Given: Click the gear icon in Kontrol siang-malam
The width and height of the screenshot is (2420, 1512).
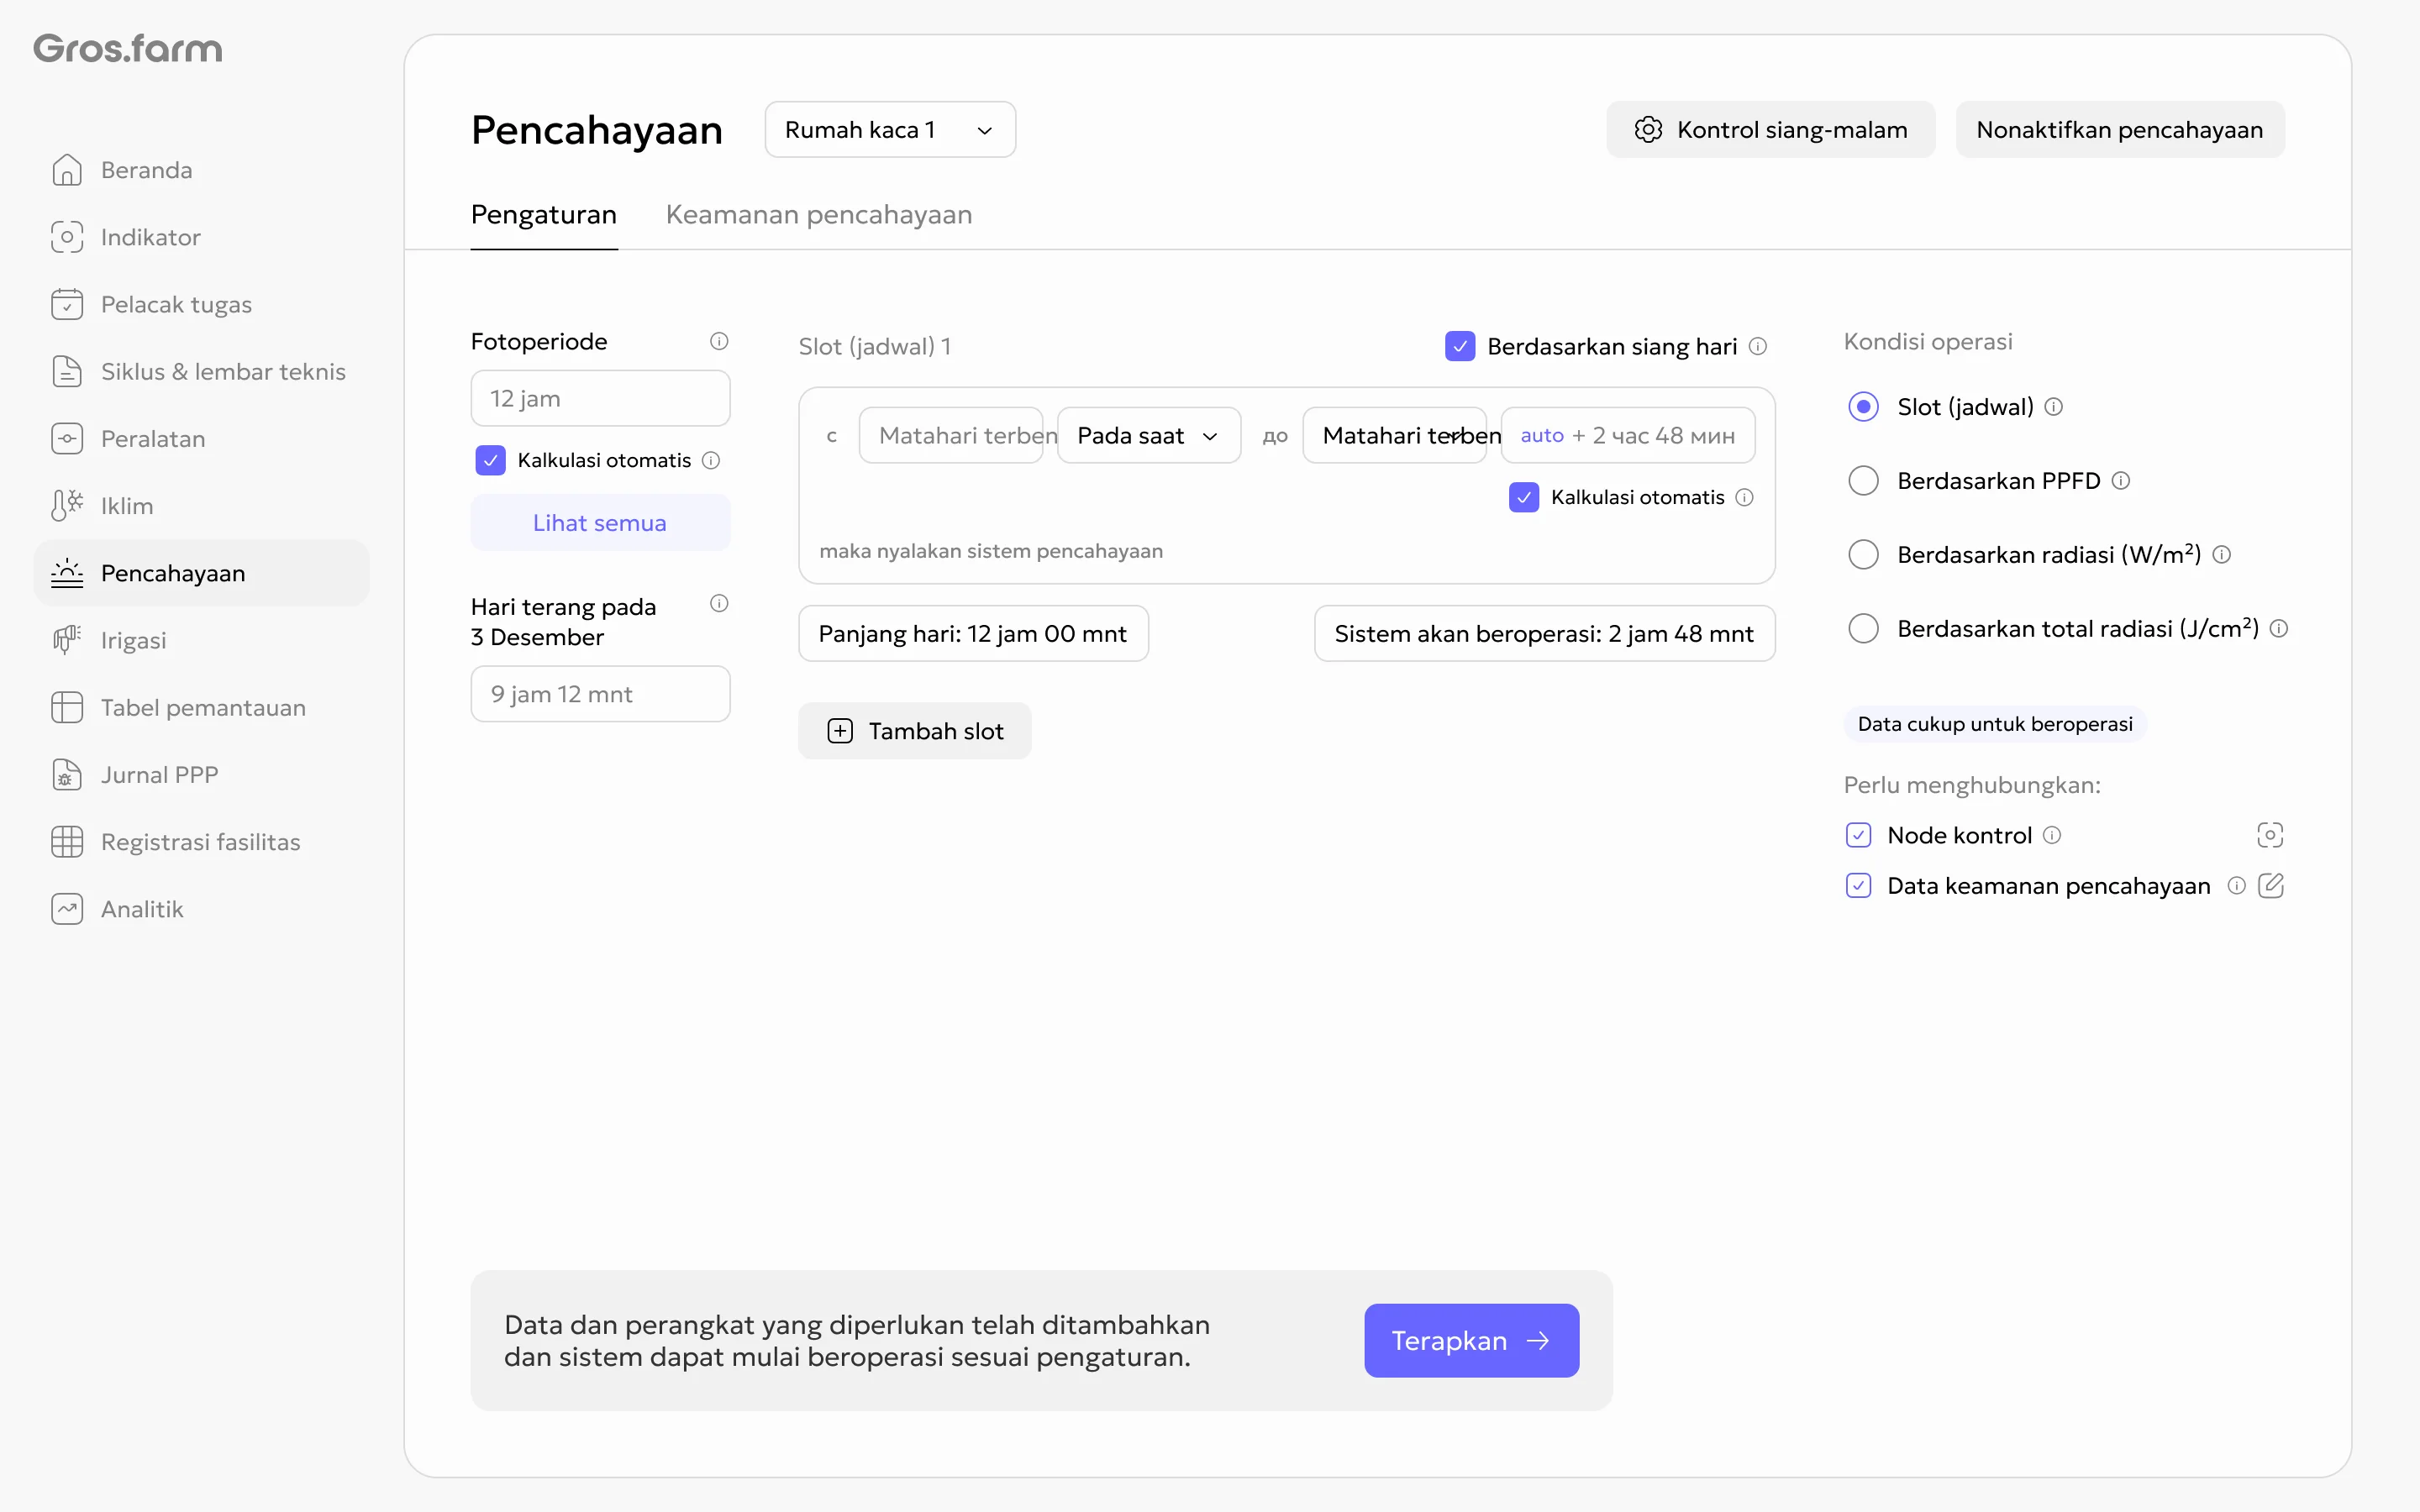Looking at the screenshot, I should point(1648,130).
